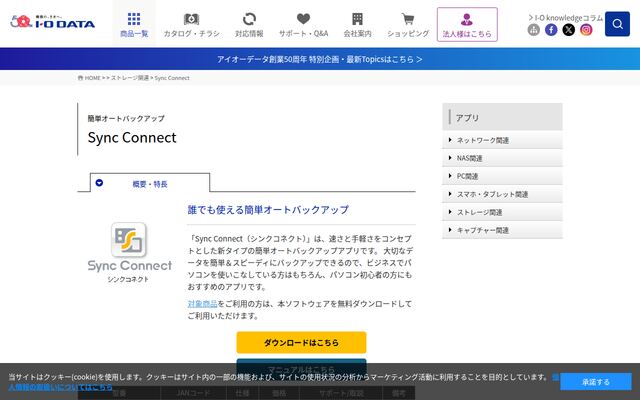Open the Instagram icon
Image resolution: width=640 pixels, height=400 pixels.
[586, 30]
